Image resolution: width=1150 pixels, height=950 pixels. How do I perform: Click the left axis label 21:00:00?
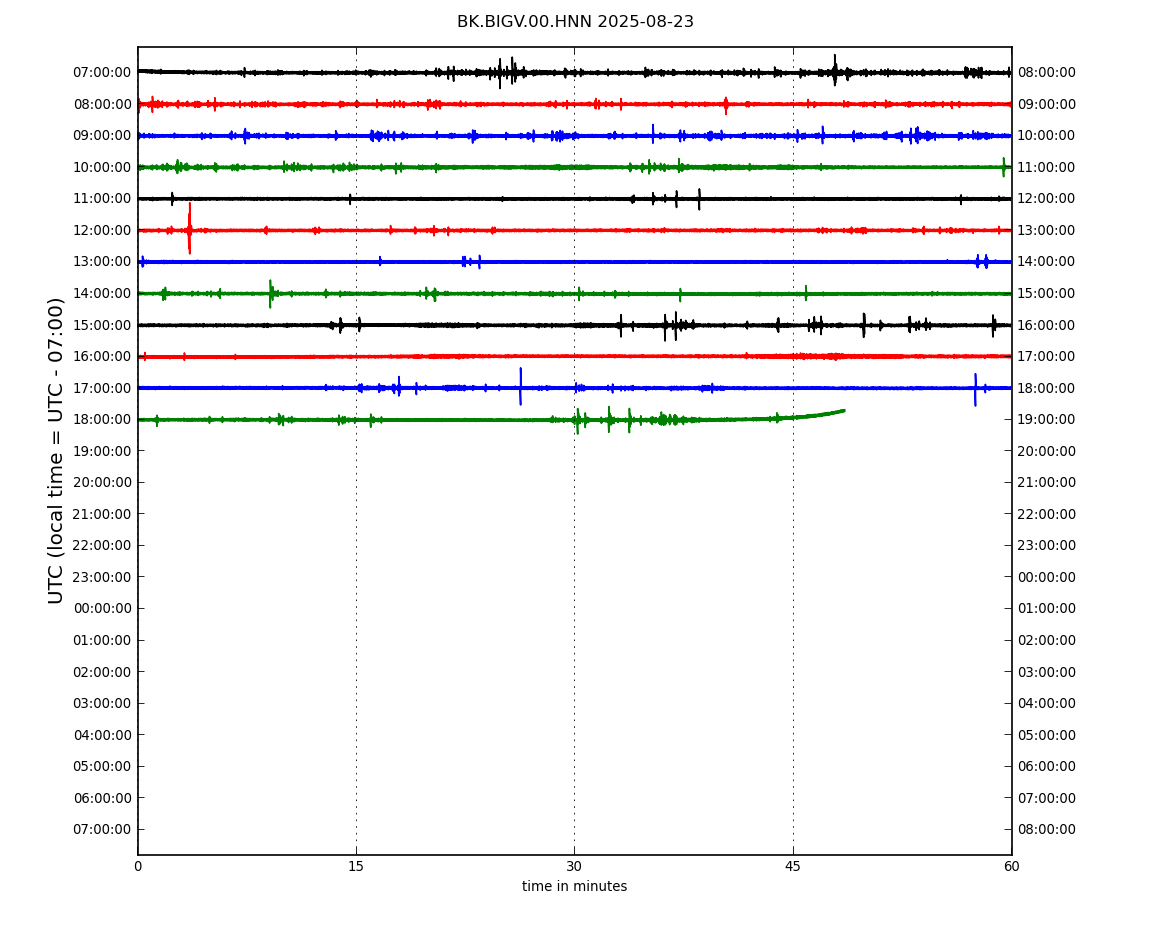point(102,514)
